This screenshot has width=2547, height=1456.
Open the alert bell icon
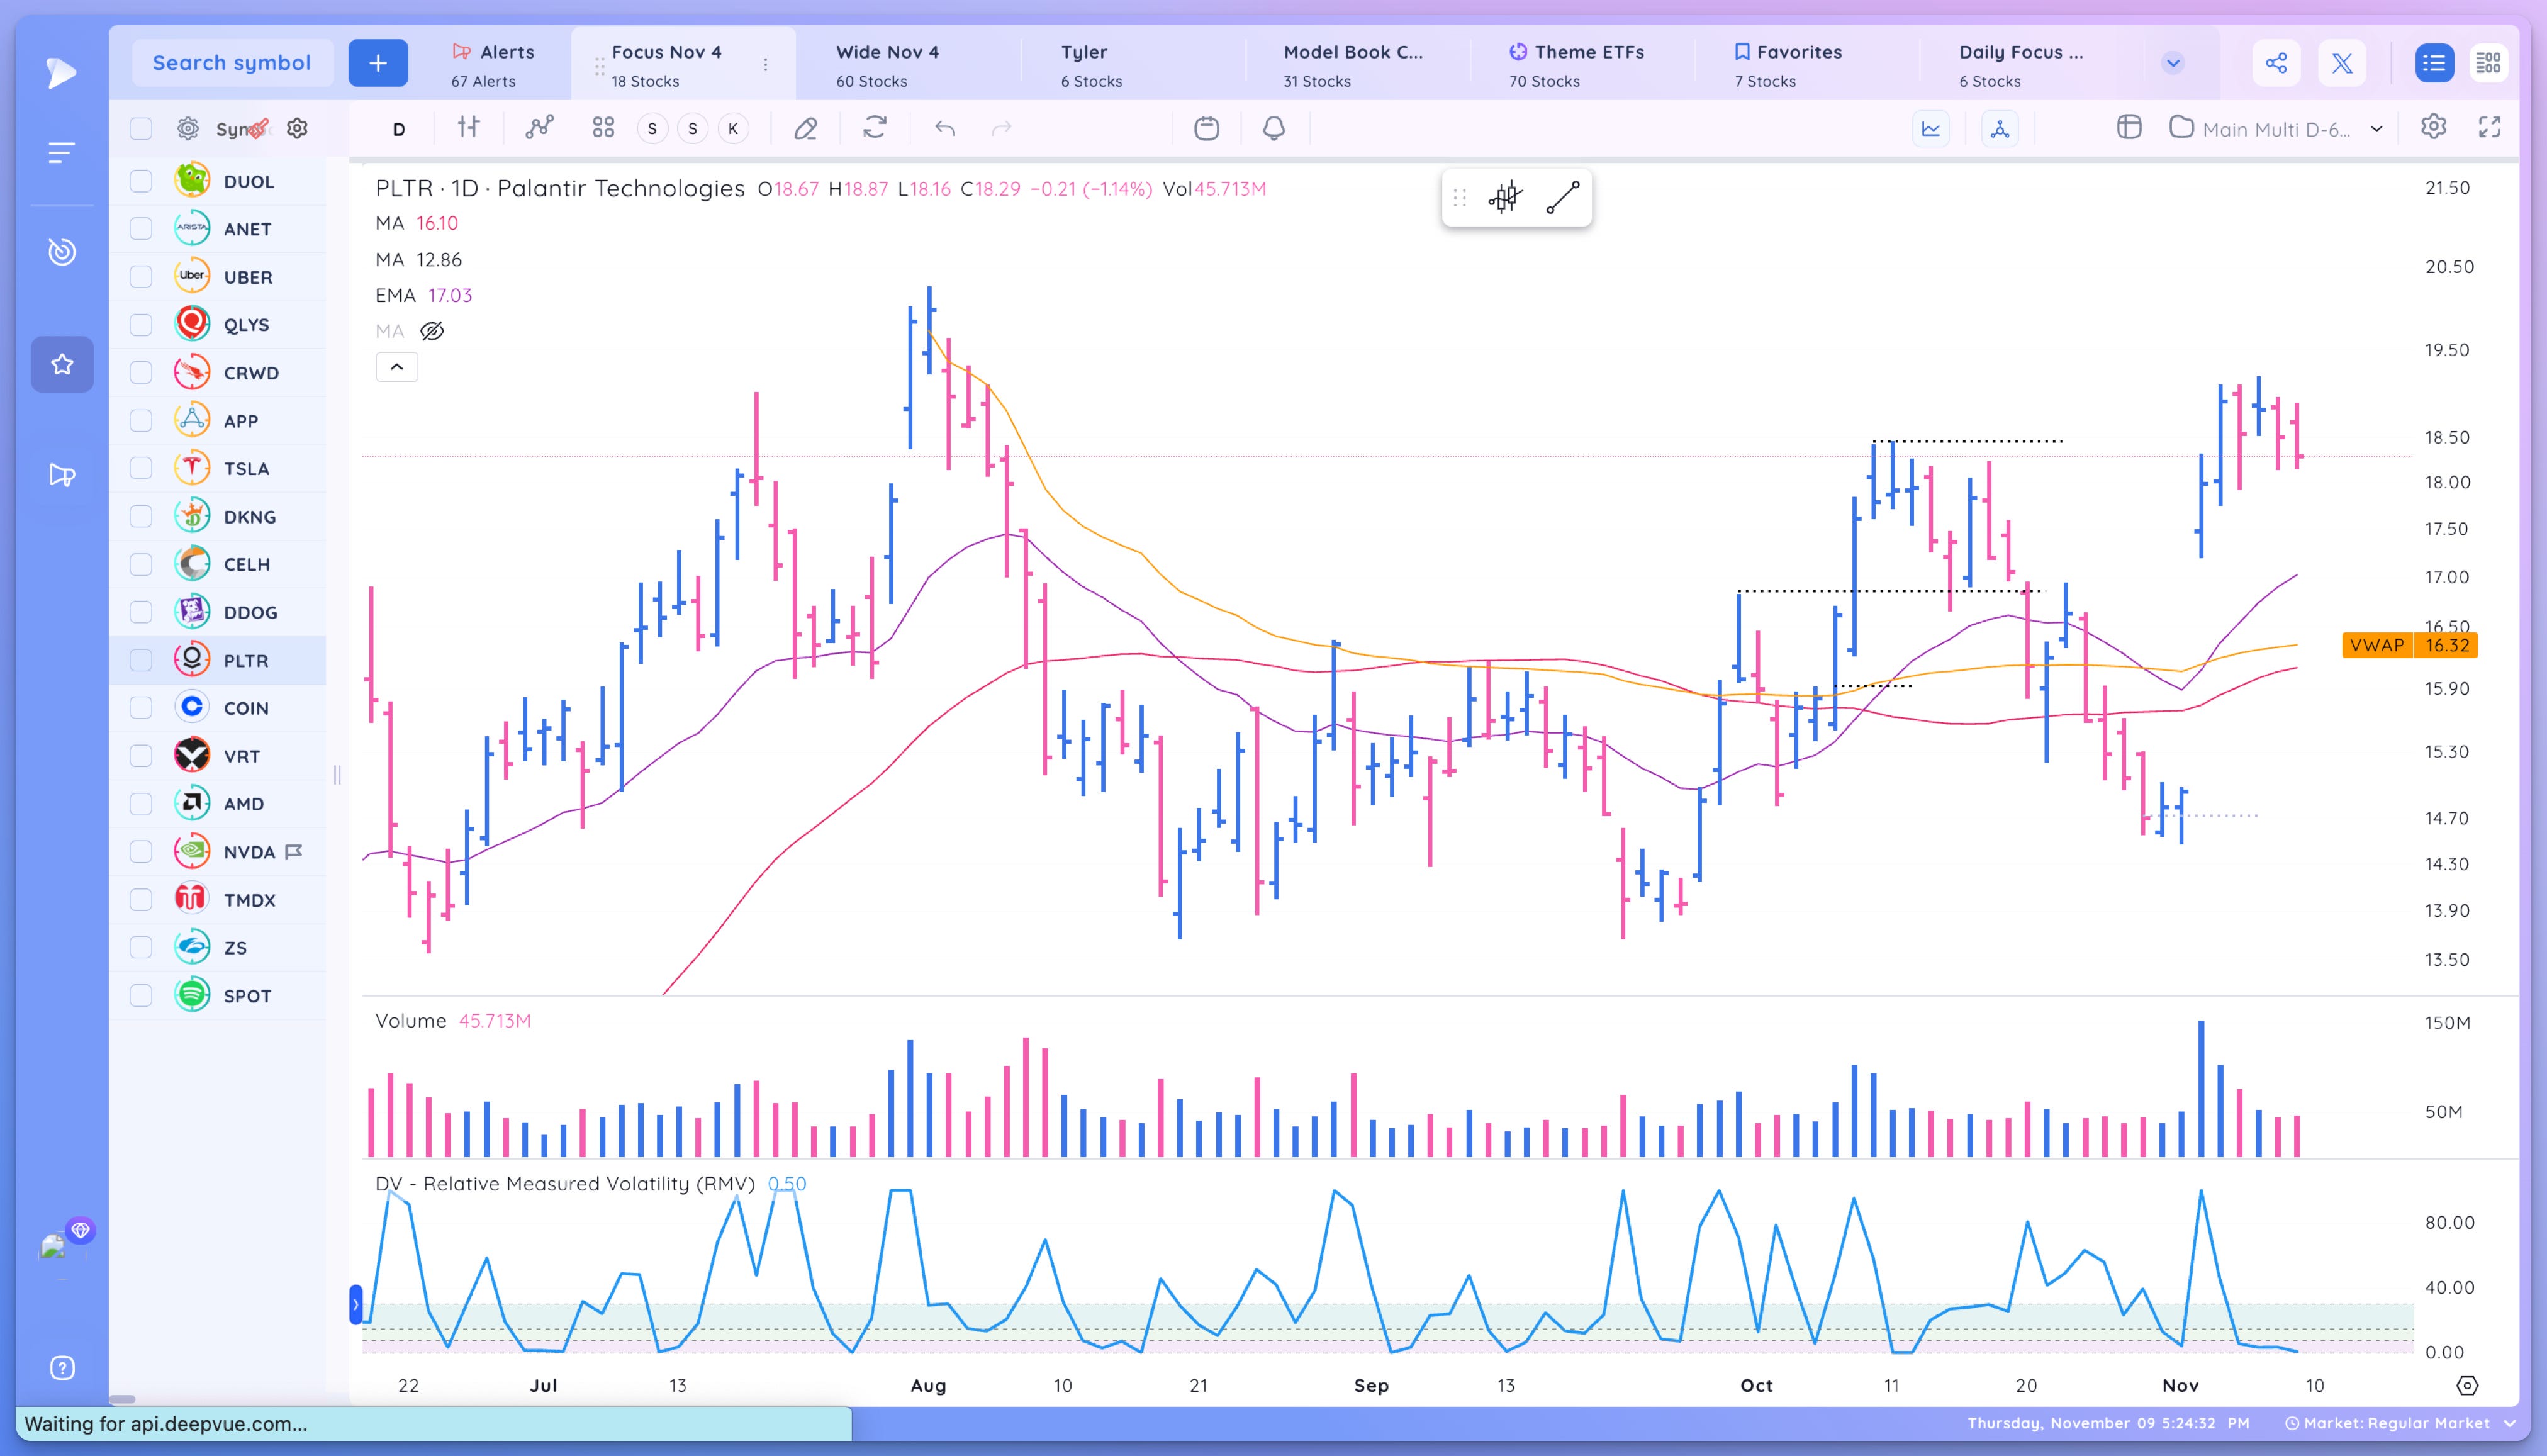1273,128
